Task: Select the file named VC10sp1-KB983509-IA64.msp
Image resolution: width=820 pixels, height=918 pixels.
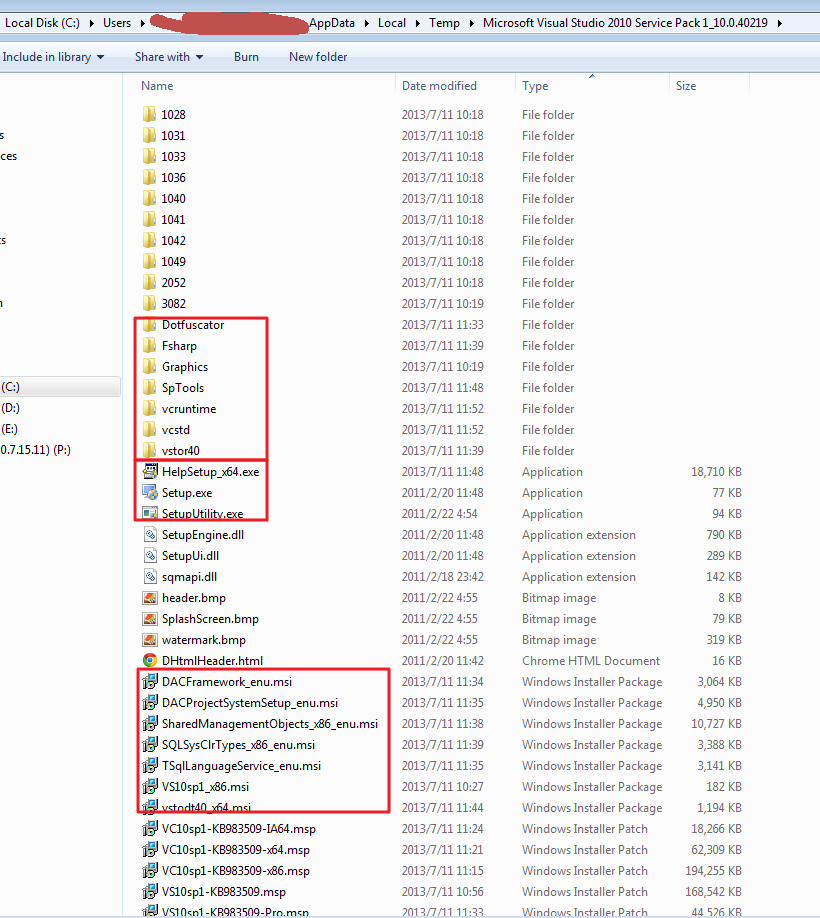Action: (239, 829)
